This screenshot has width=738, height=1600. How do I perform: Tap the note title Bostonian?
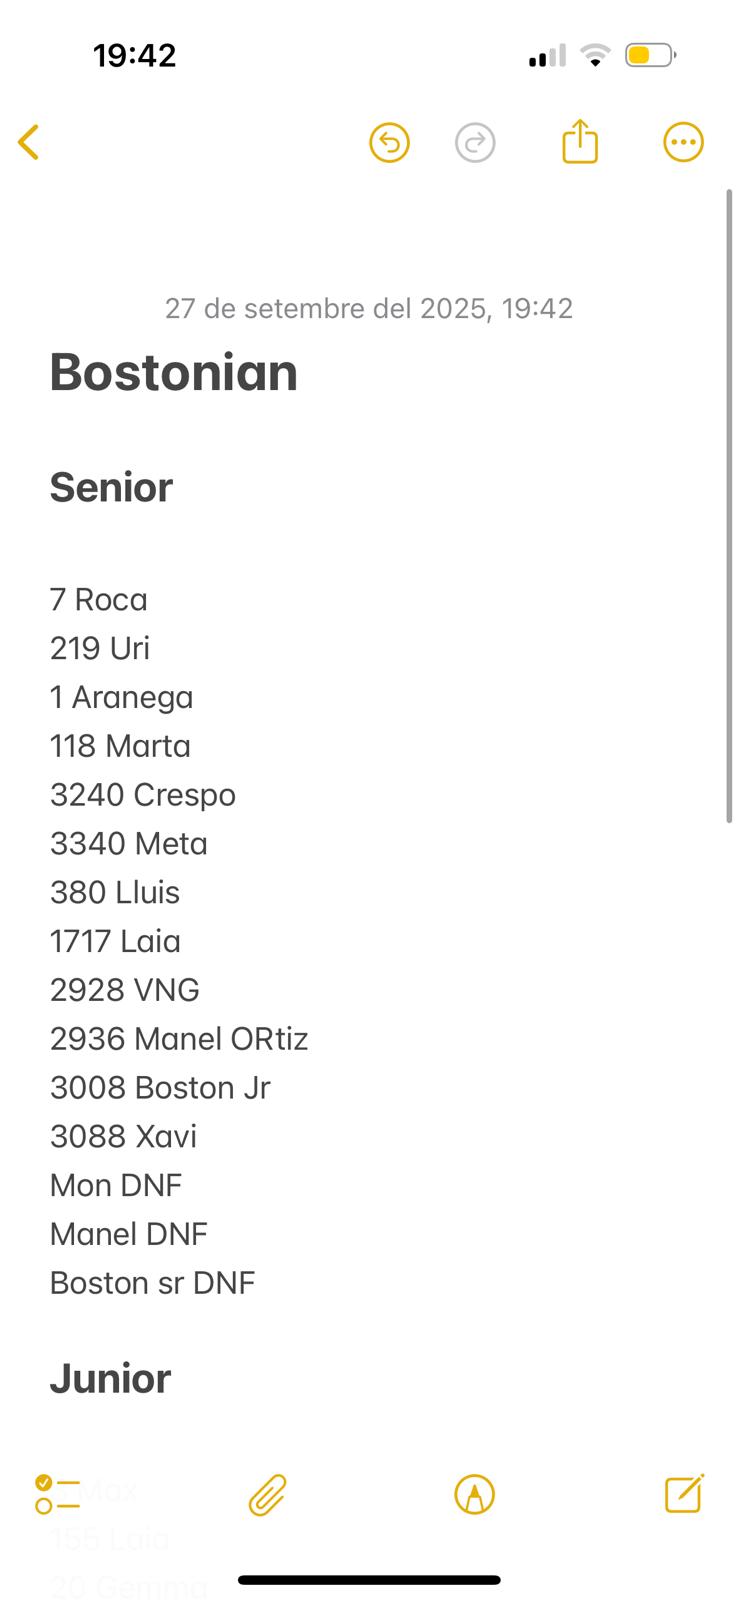(174, 373)
